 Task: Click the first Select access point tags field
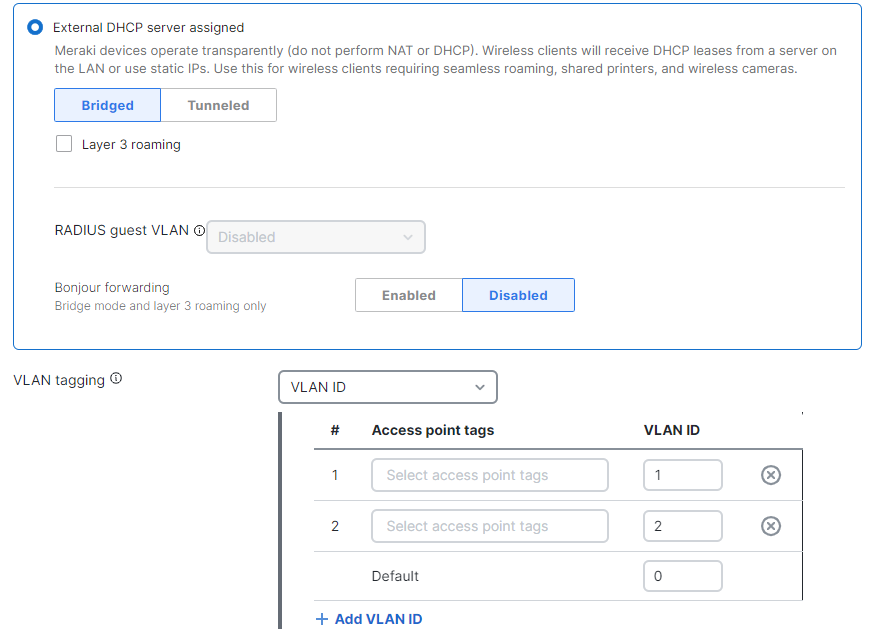(489, 475)
